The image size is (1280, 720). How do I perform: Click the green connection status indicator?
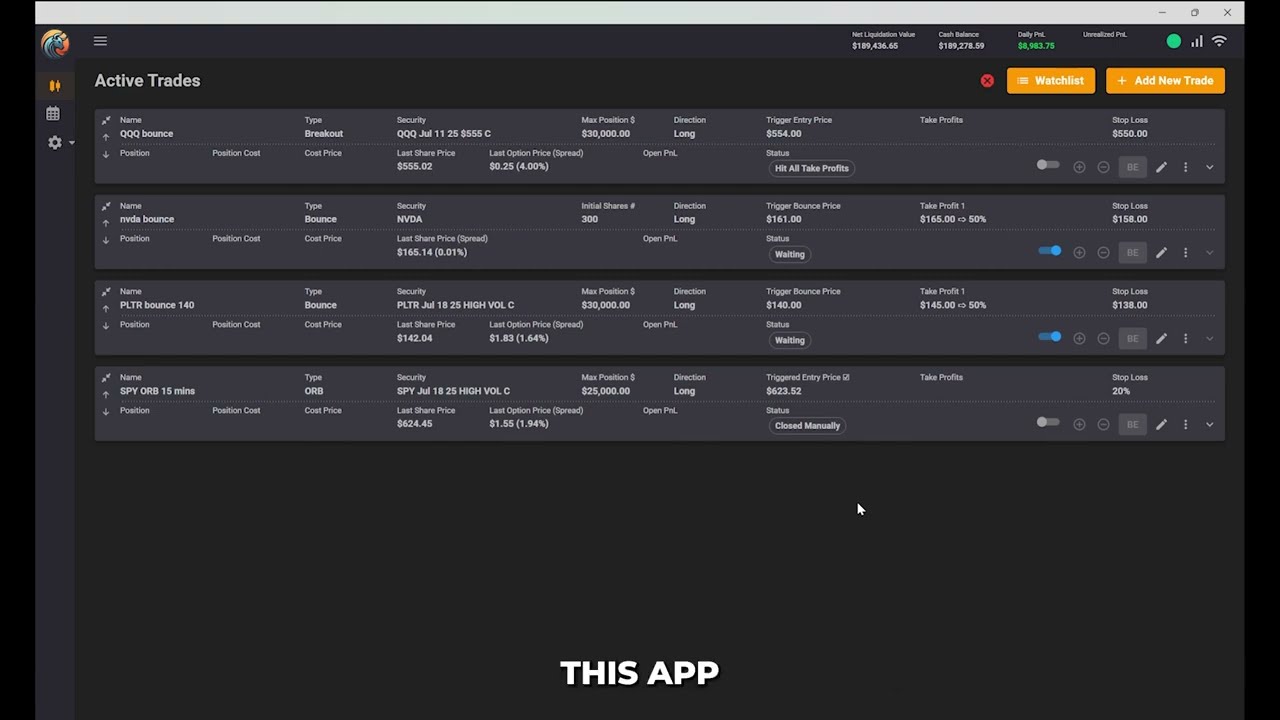[x=1174, y=41]
